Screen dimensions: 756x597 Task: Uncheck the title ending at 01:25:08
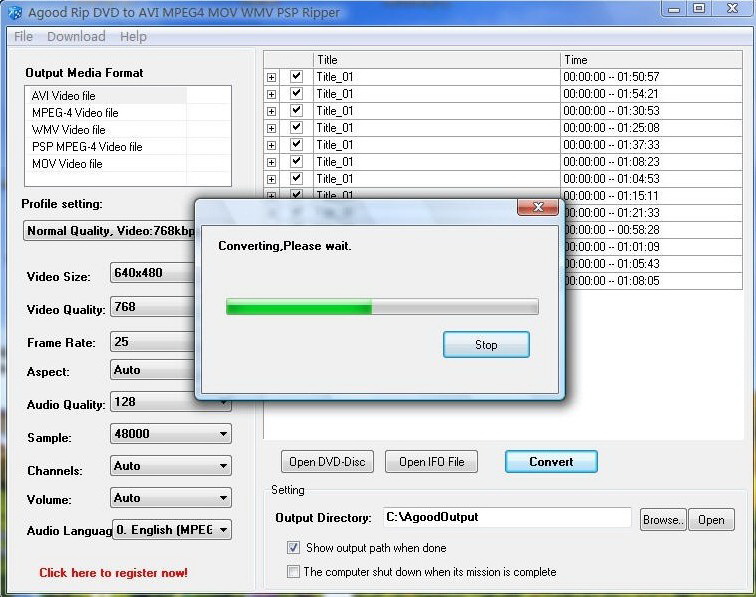coord(297,127)
